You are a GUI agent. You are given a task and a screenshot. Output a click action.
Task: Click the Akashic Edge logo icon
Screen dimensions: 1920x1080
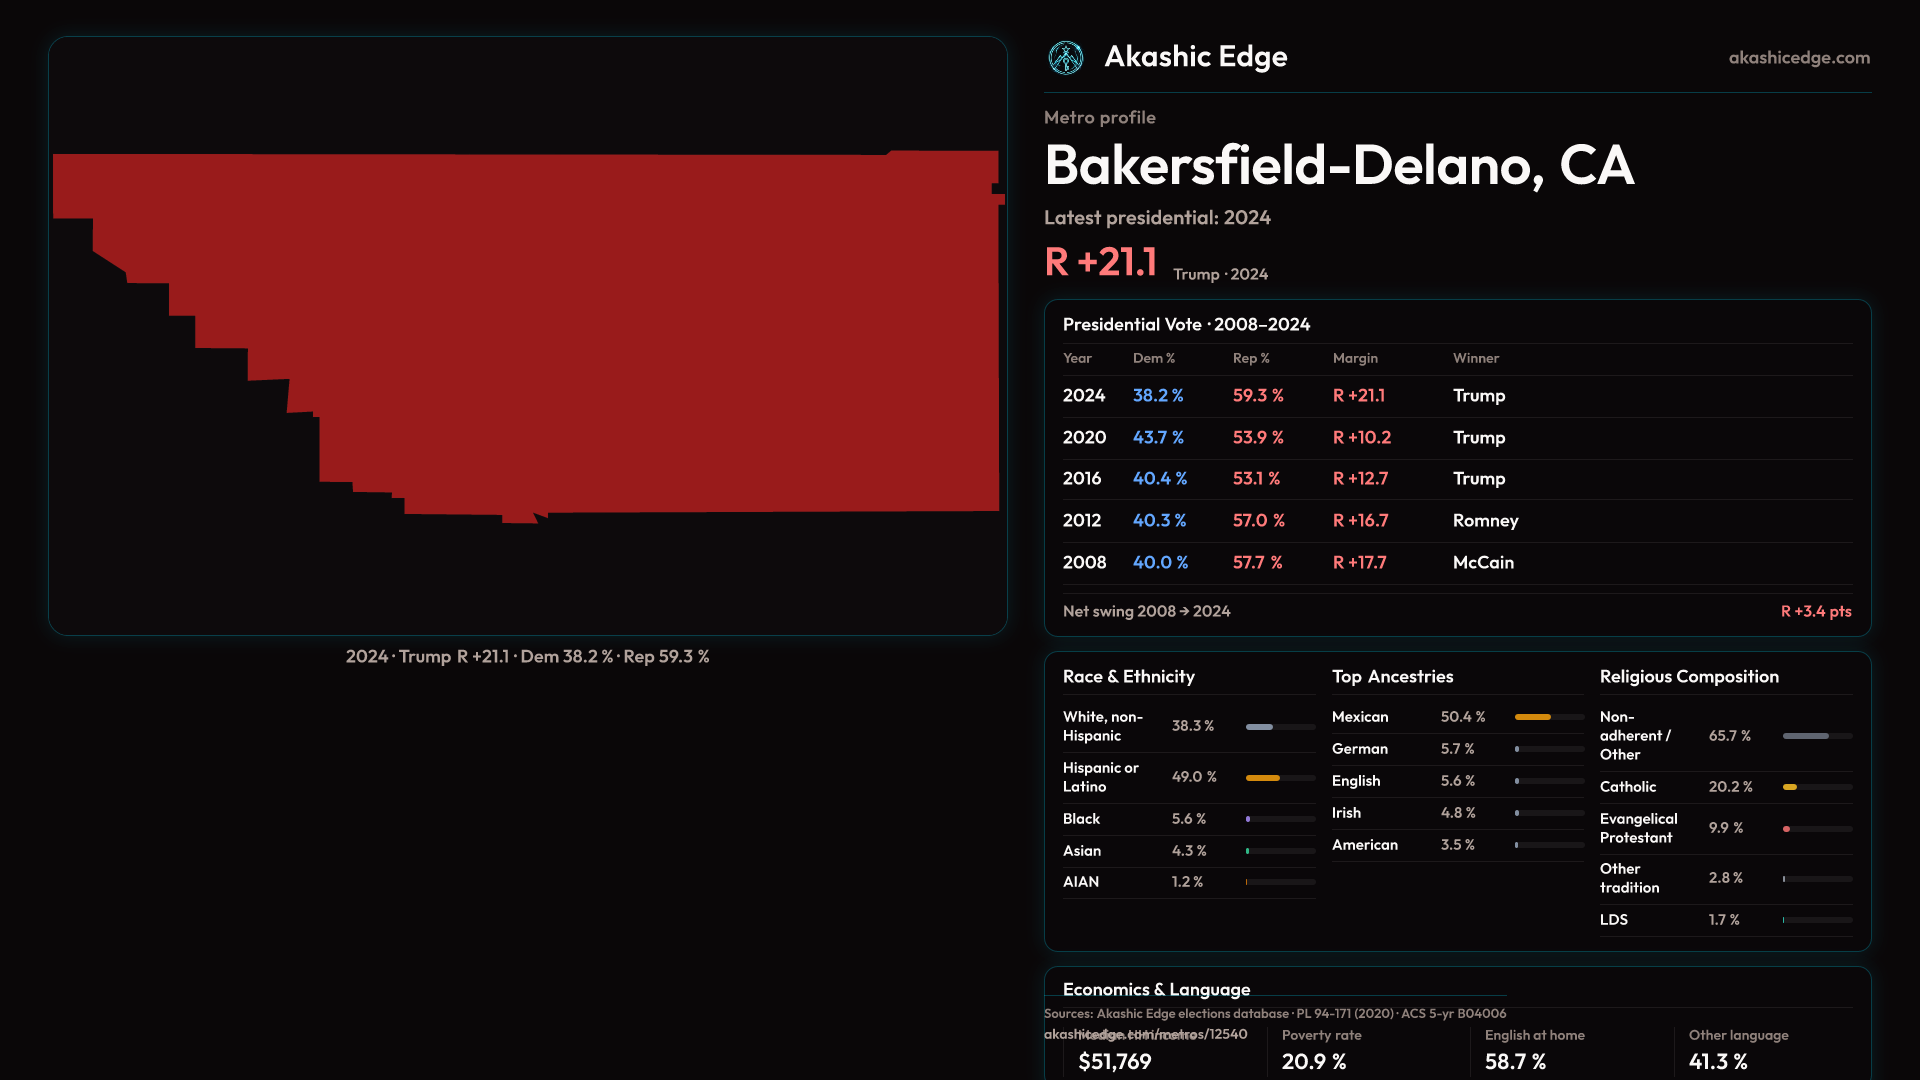(x=1065, y=58)
